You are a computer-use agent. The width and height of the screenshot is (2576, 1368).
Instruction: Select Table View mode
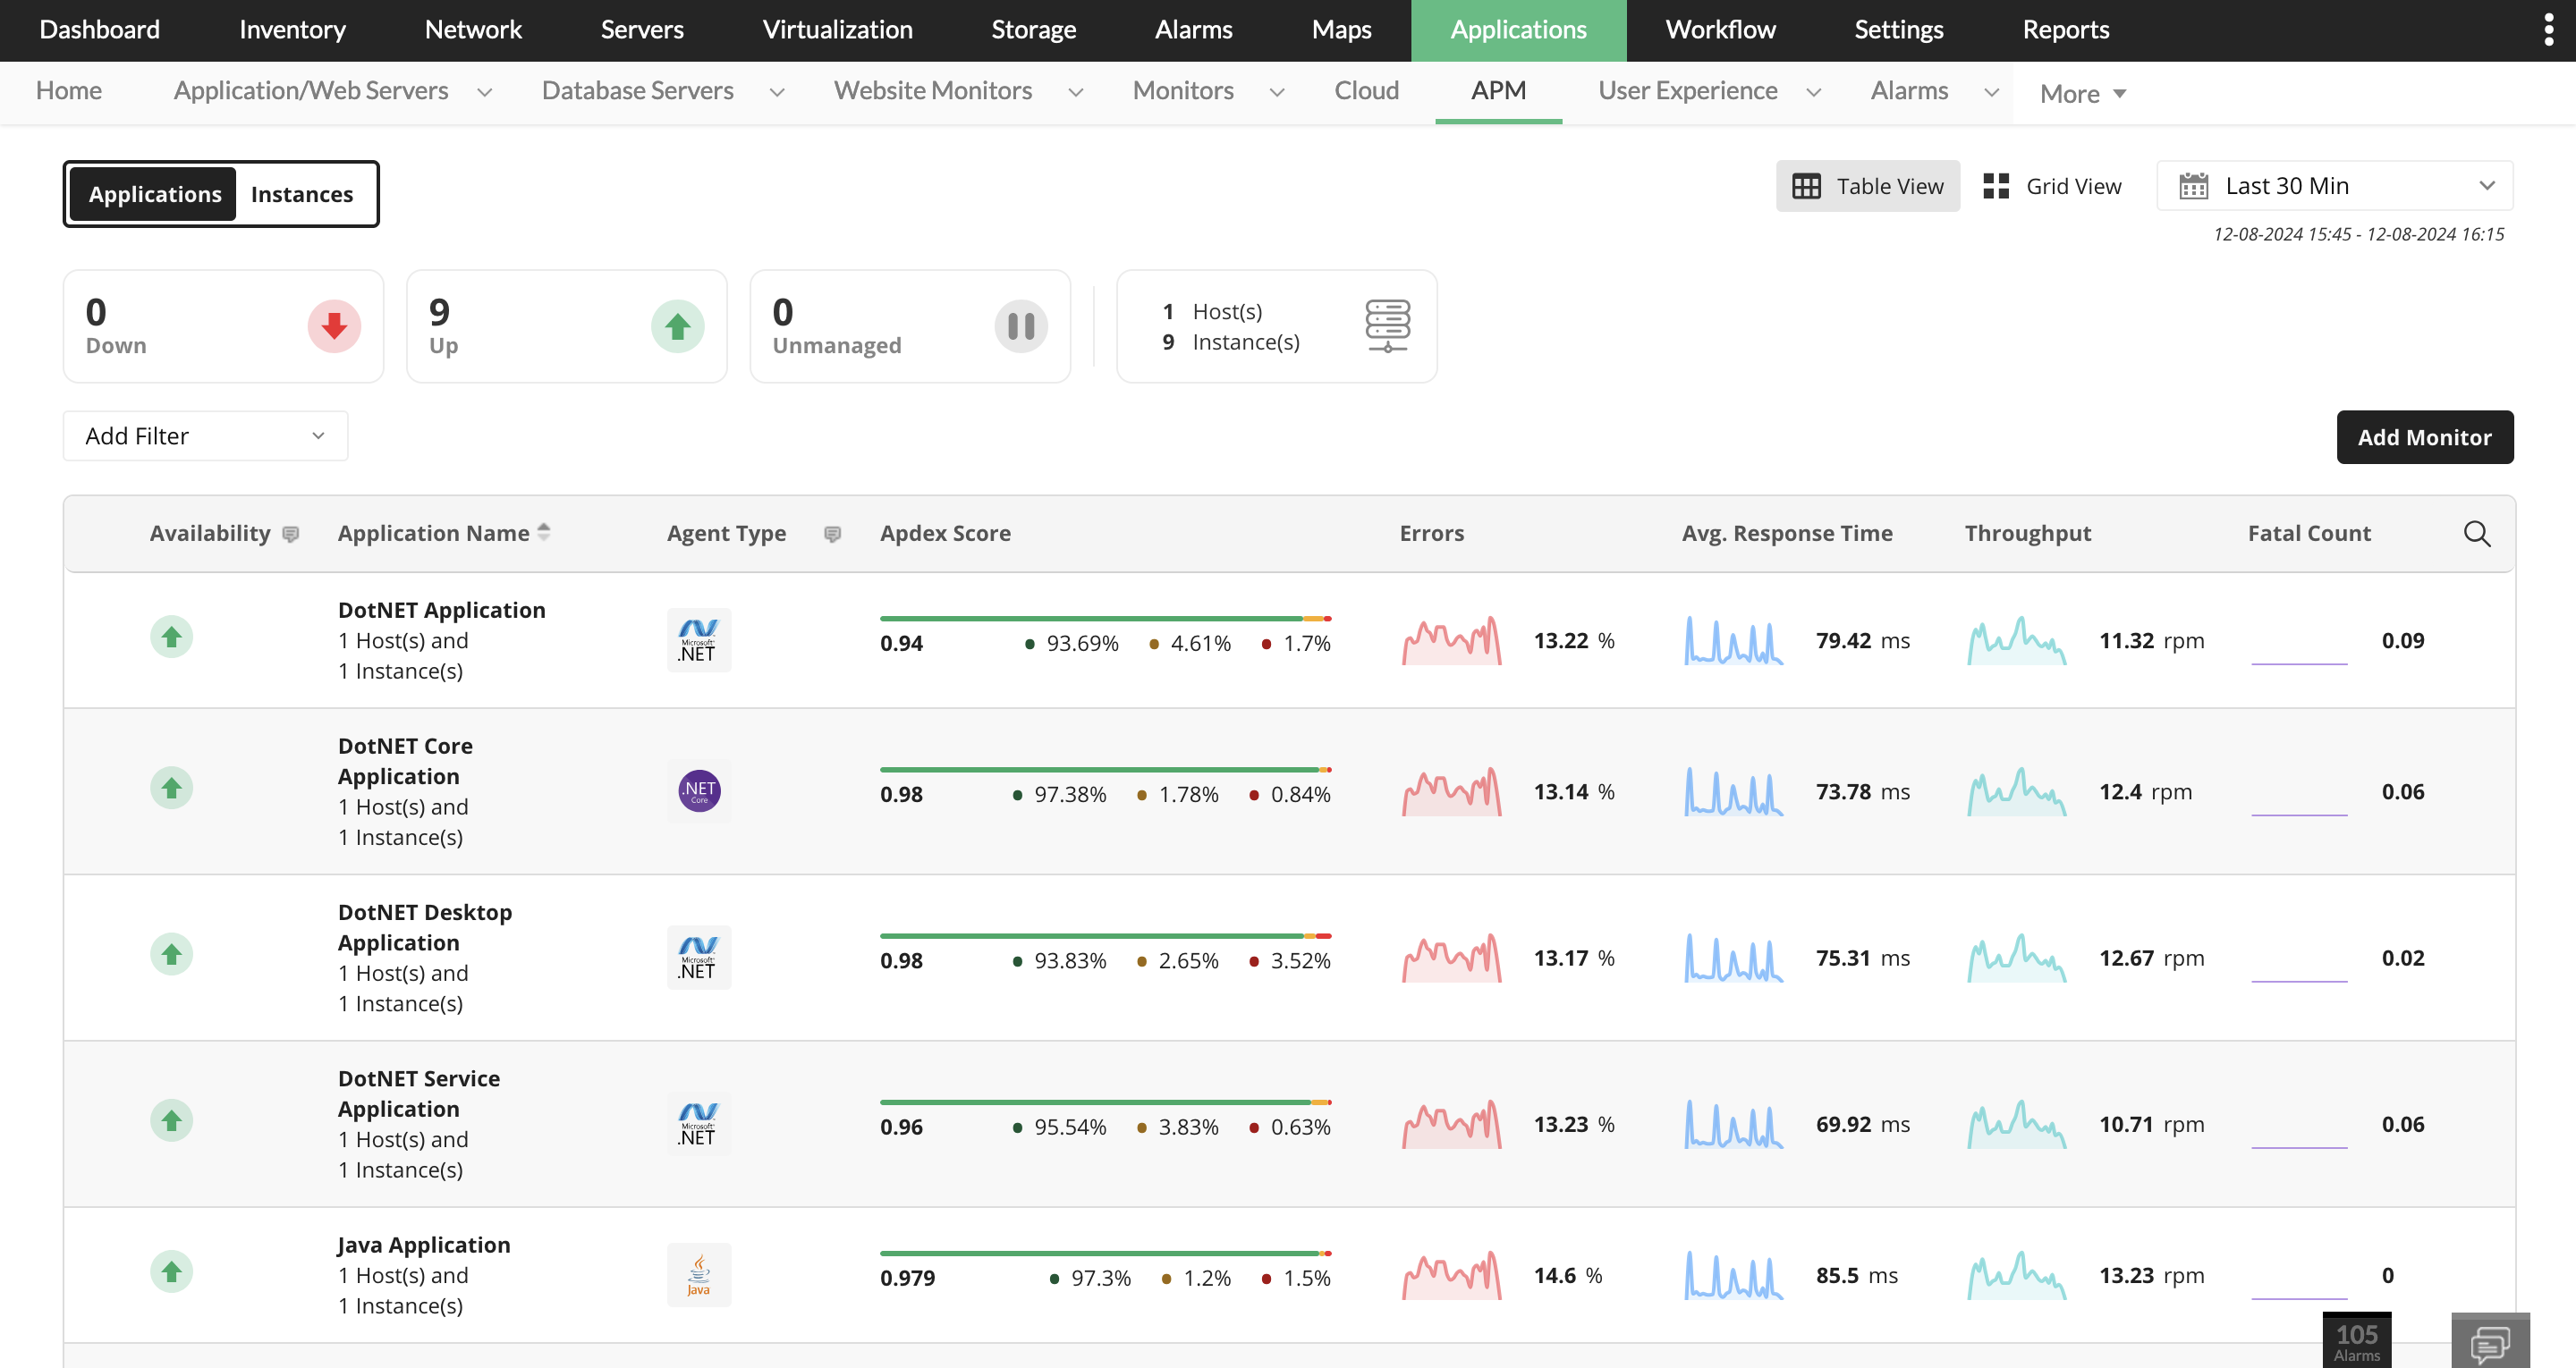coord(1867,186)
